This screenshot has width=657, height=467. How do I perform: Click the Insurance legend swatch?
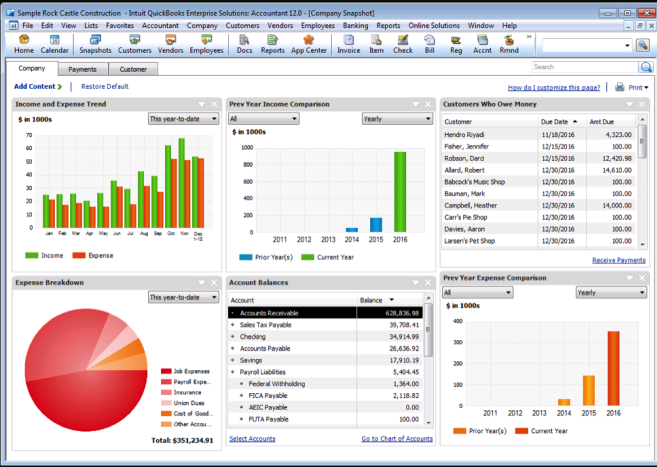click(166, 392)
